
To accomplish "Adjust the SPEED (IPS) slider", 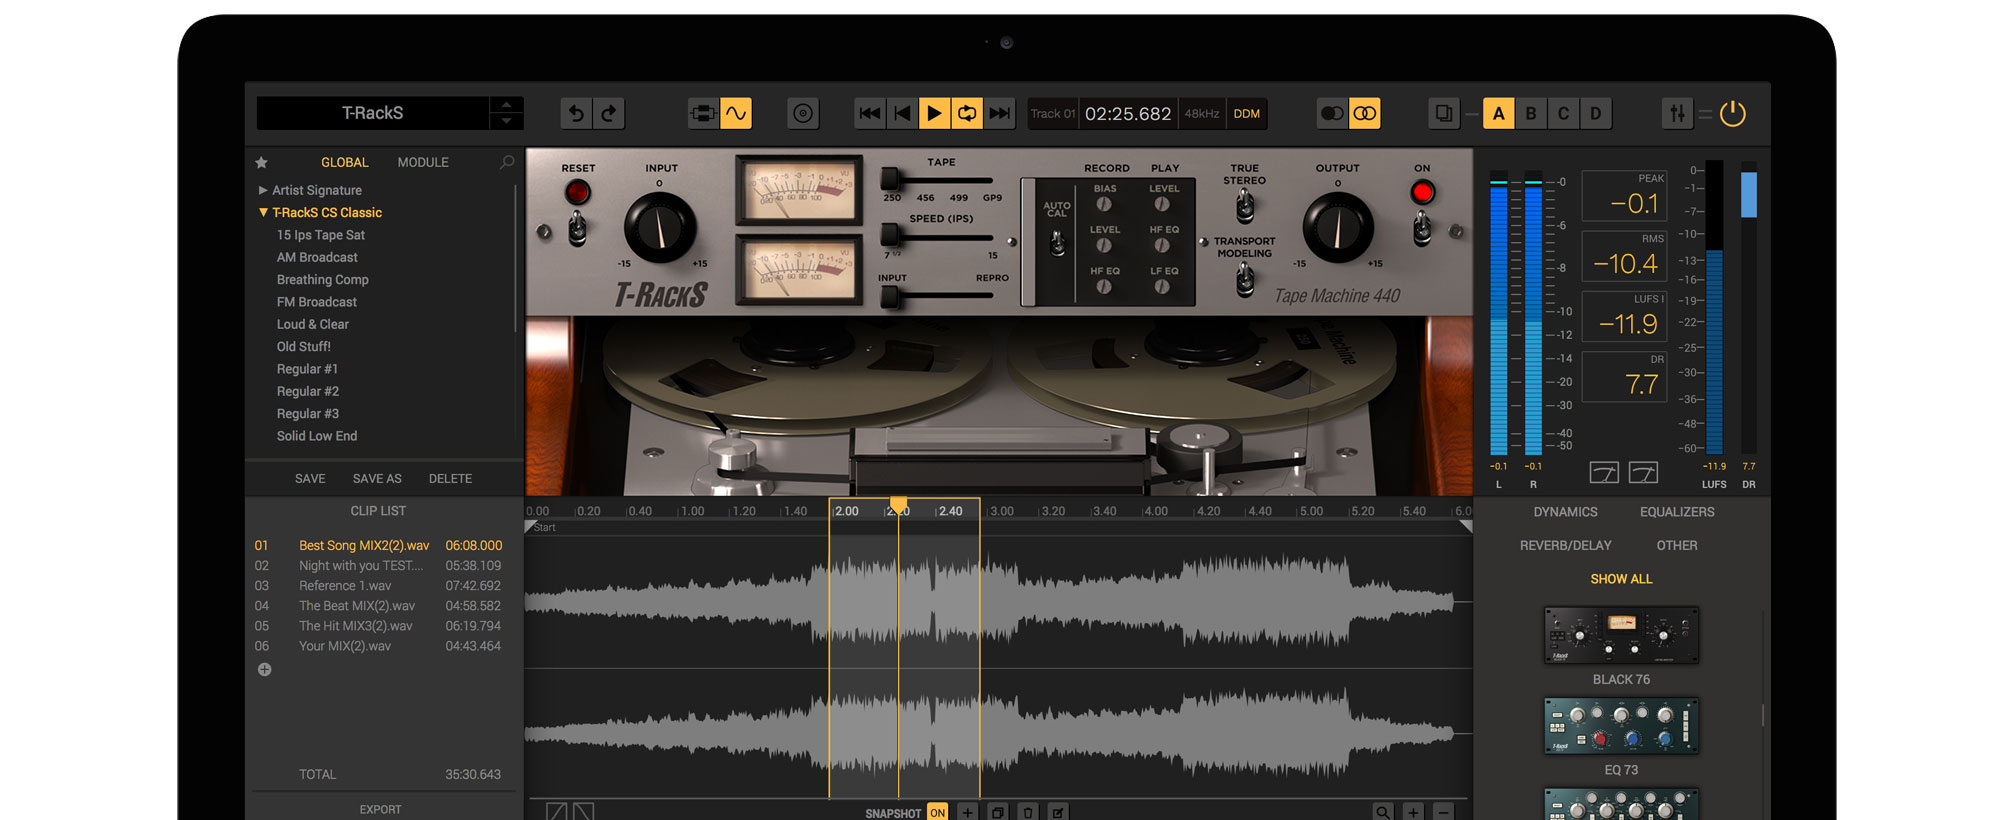I will point(938,237).
